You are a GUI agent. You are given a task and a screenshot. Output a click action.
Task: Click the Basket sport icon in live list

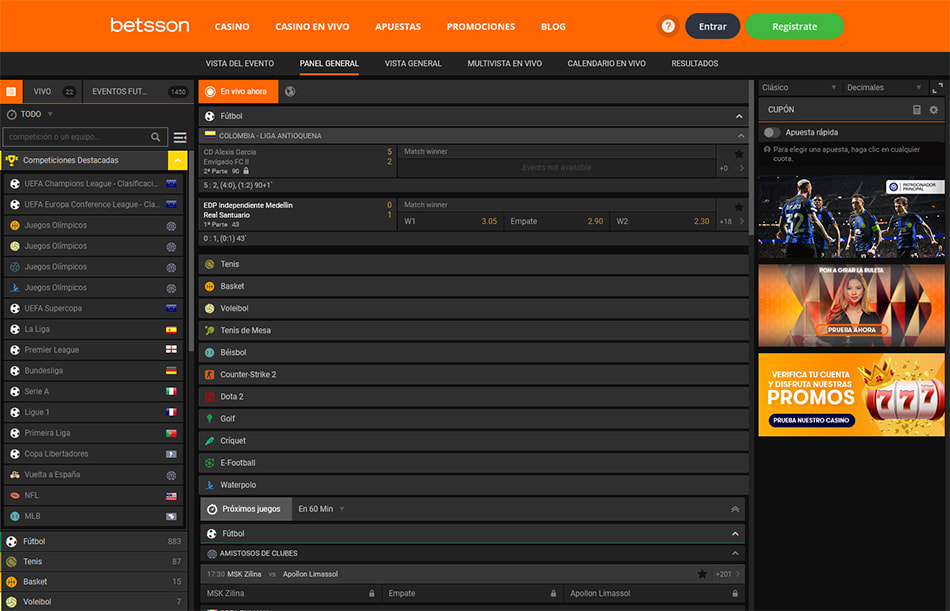[210, 286]
